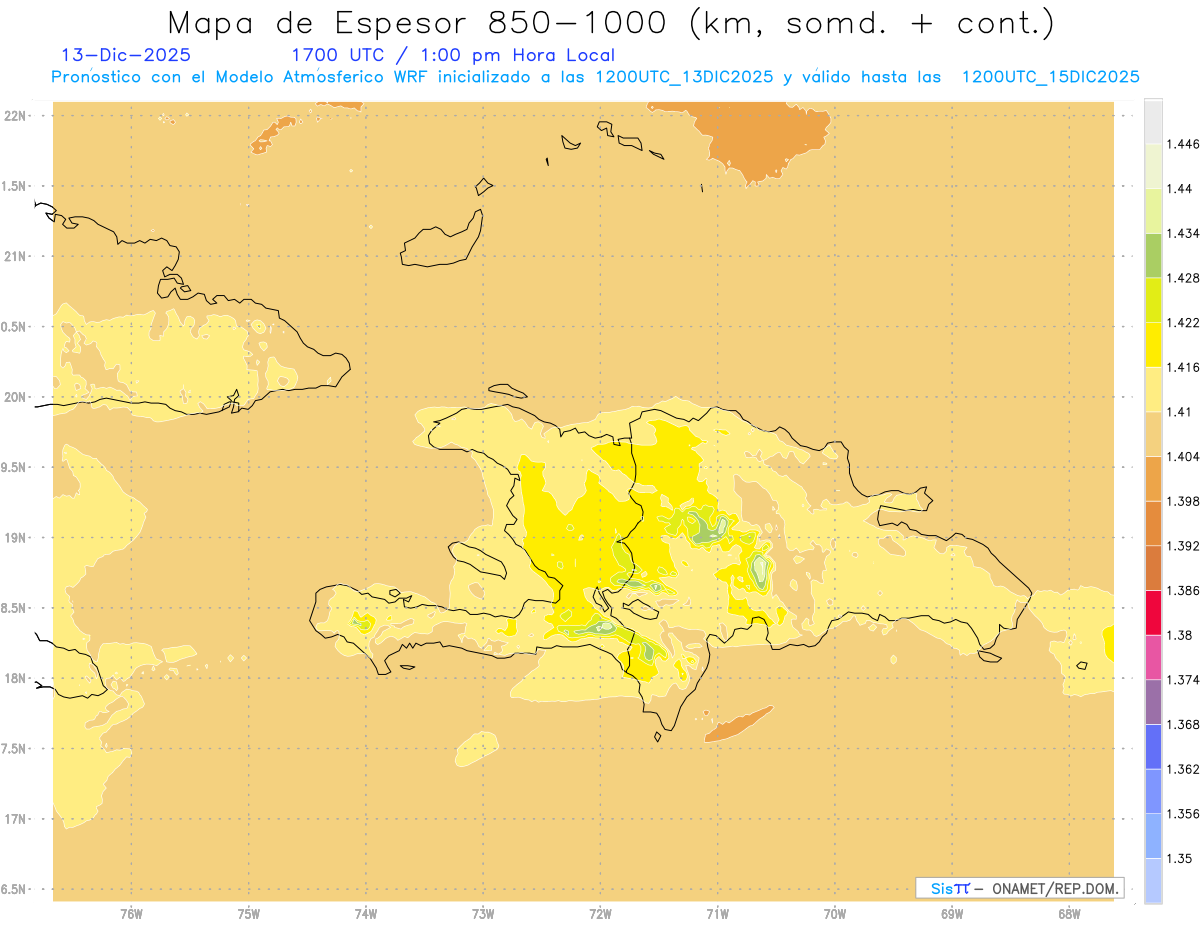Click the colorbar value 1.356
This screenshot has width=1200, height=927.
pos(1181,814)
